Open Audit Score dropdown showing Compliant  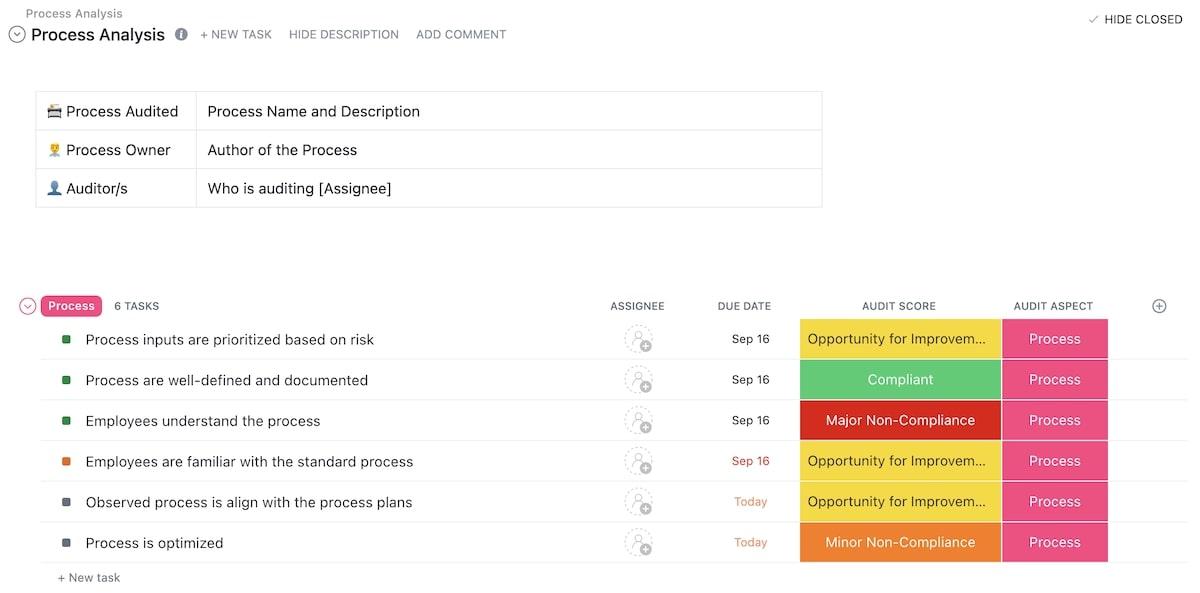coord(900,380)
